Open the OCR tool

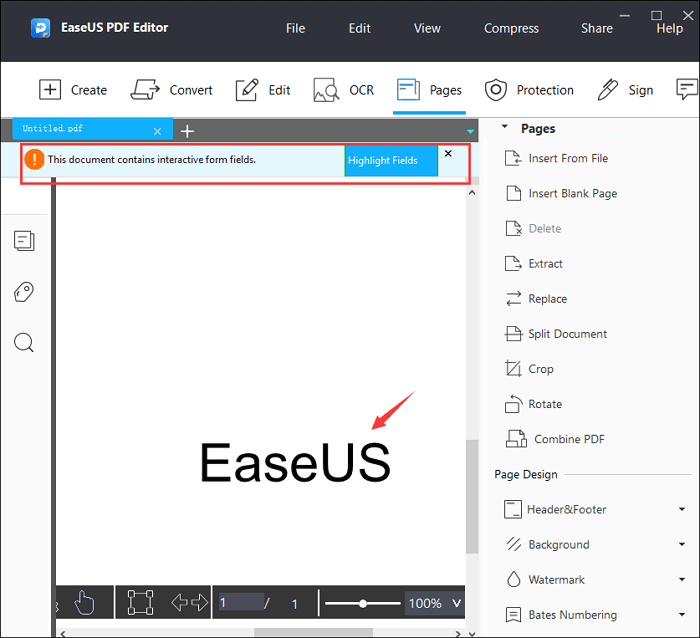pyautogui.click(x=344, y=90)
